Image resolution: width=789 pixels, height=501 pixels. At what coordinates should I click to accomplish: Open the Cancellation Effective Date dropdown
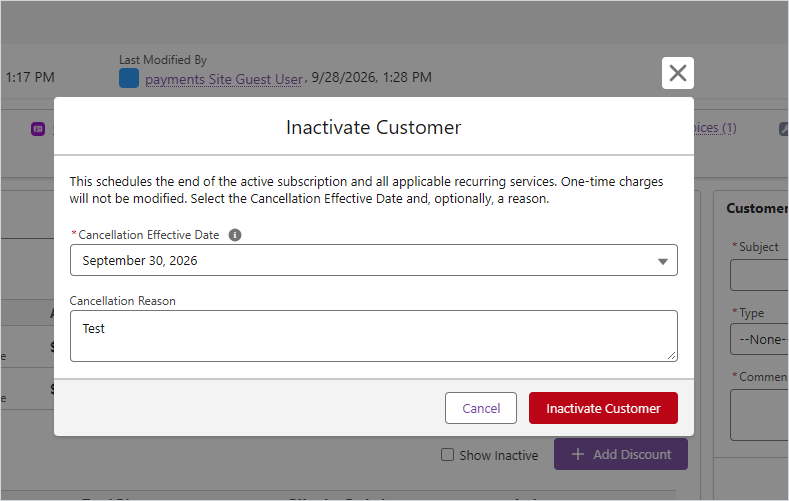coord(373,260)
